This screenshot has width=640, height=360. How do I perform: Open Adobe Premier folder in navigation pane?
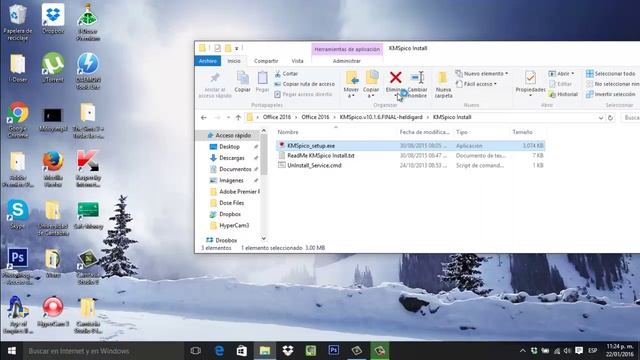click(235, 191)
